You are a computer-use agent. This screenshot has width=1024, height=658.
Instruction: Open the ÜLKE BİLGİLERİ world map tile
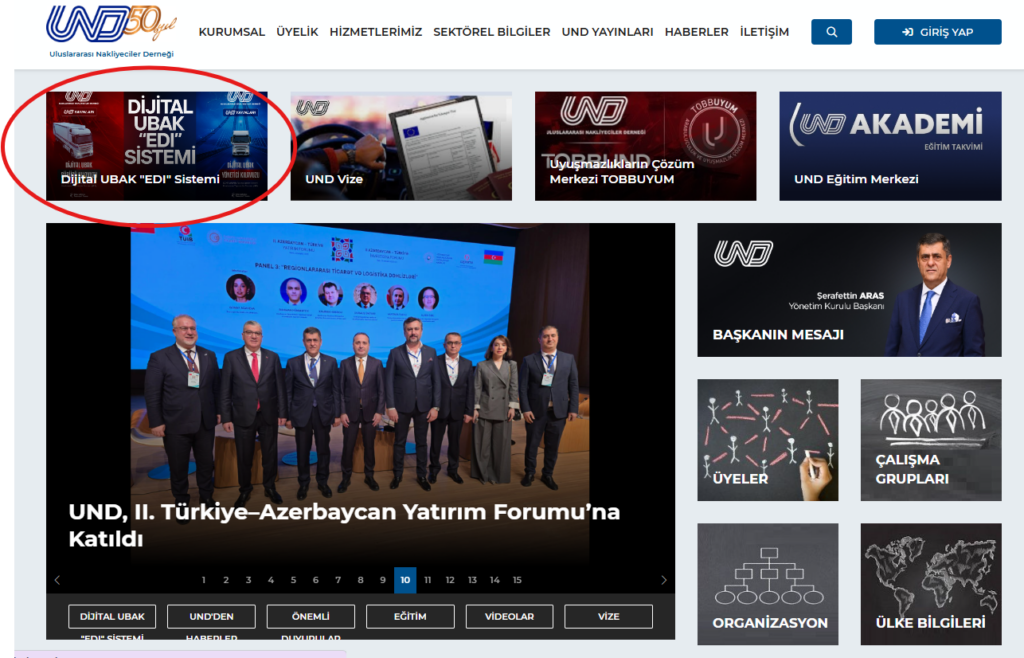931,584
